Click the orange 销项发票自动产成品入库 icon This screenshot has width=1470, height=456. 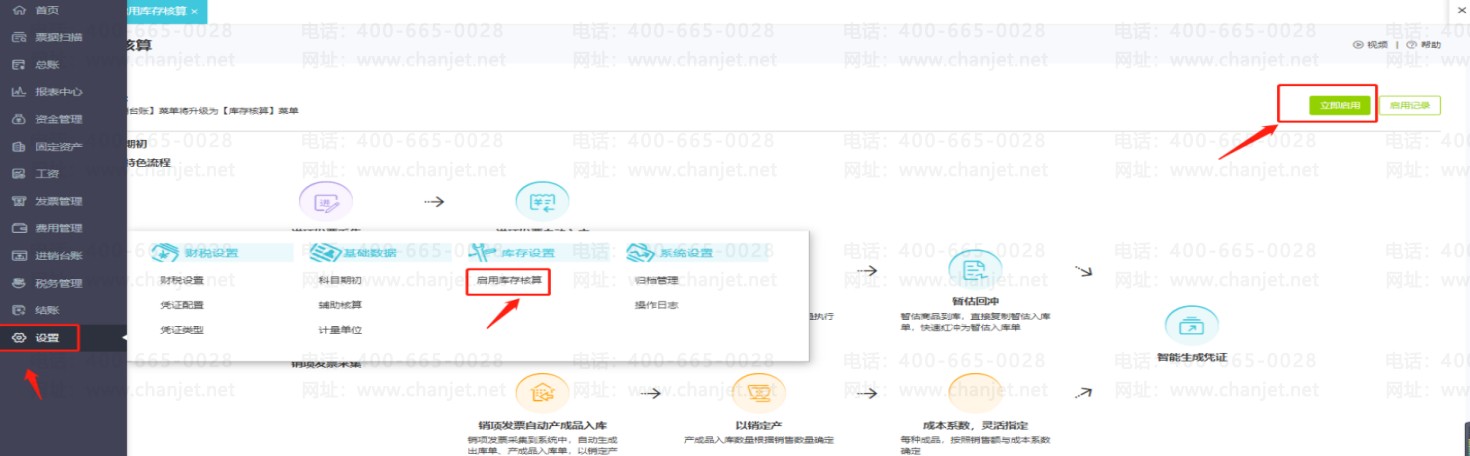click(x=543, y=394)
